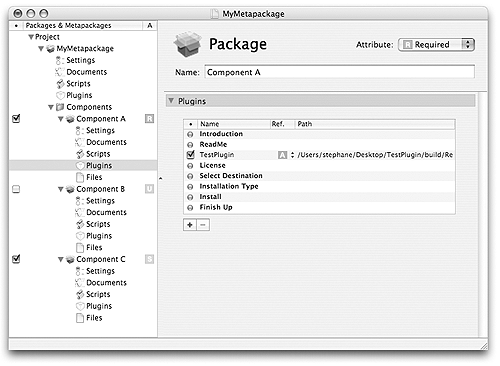Click the Components folder icon

click(x=60, y=107)
